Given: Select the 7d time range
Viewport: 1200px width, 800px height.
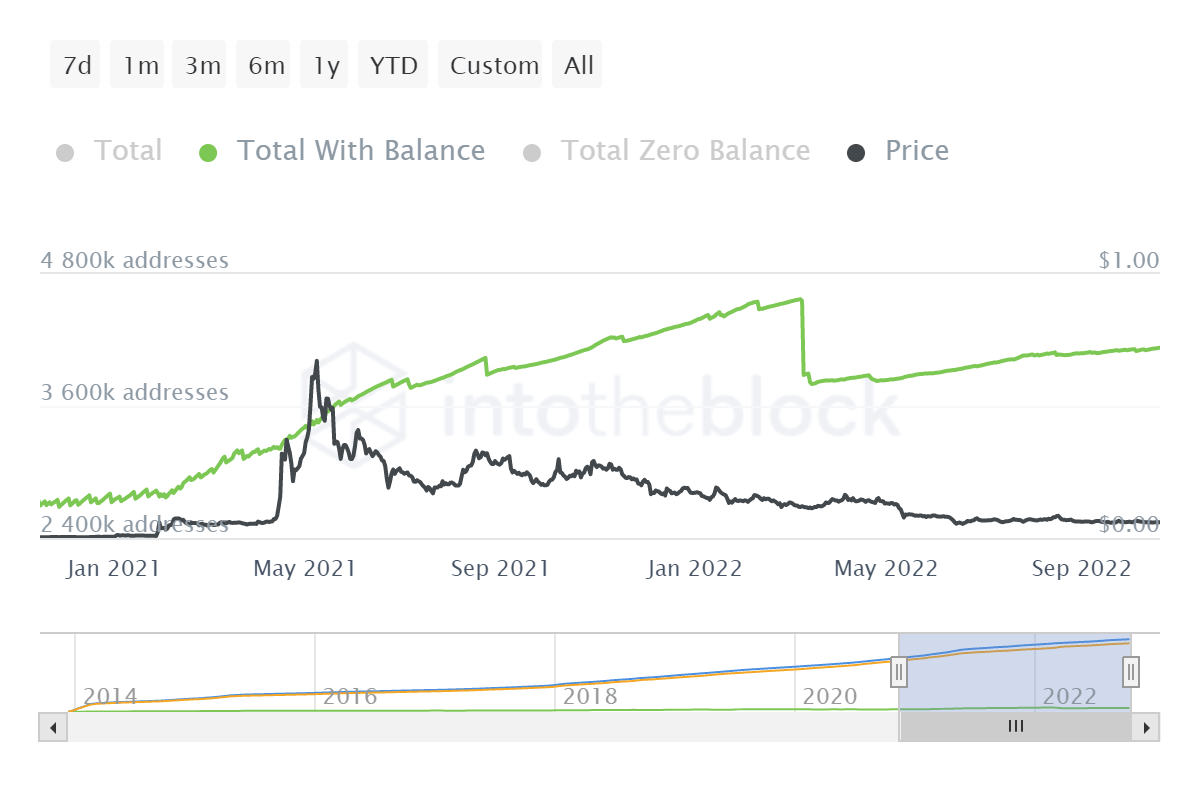Looking at the screenshot, I should (76, 66).
